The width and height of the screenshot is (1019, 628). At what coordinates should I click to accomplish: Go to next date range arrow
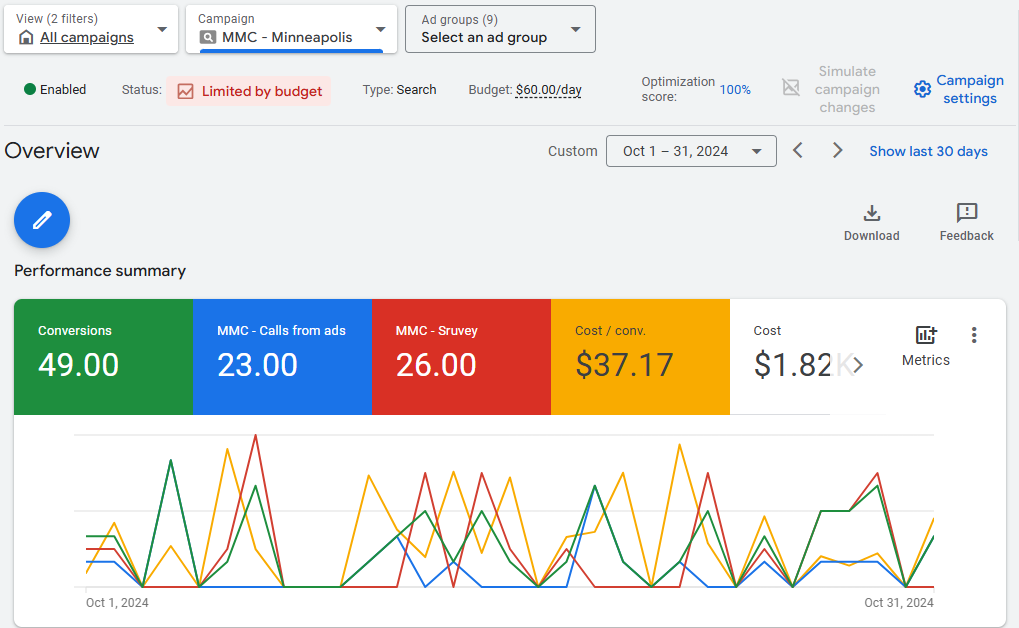click(x=838, y=151)
